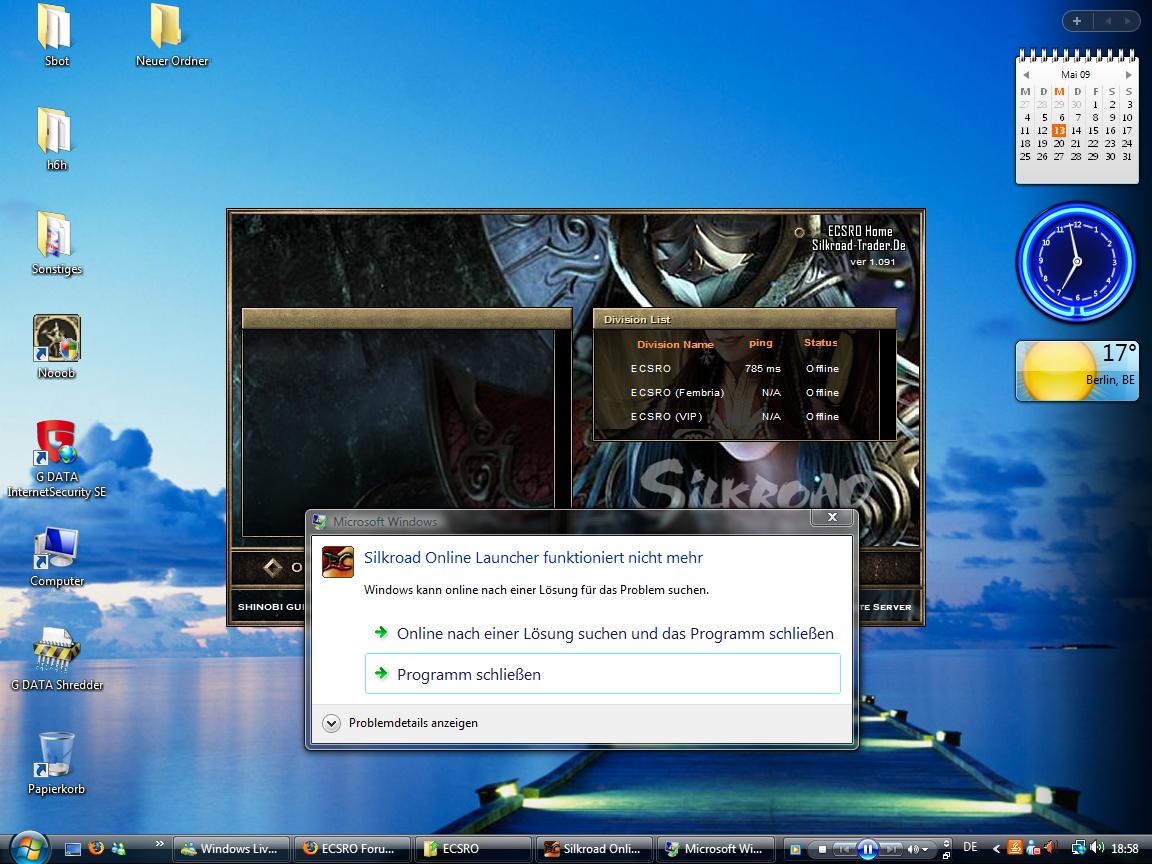Click the Windows Start orb
Viewport: 1152px width, 864px height.
point(29,848)
